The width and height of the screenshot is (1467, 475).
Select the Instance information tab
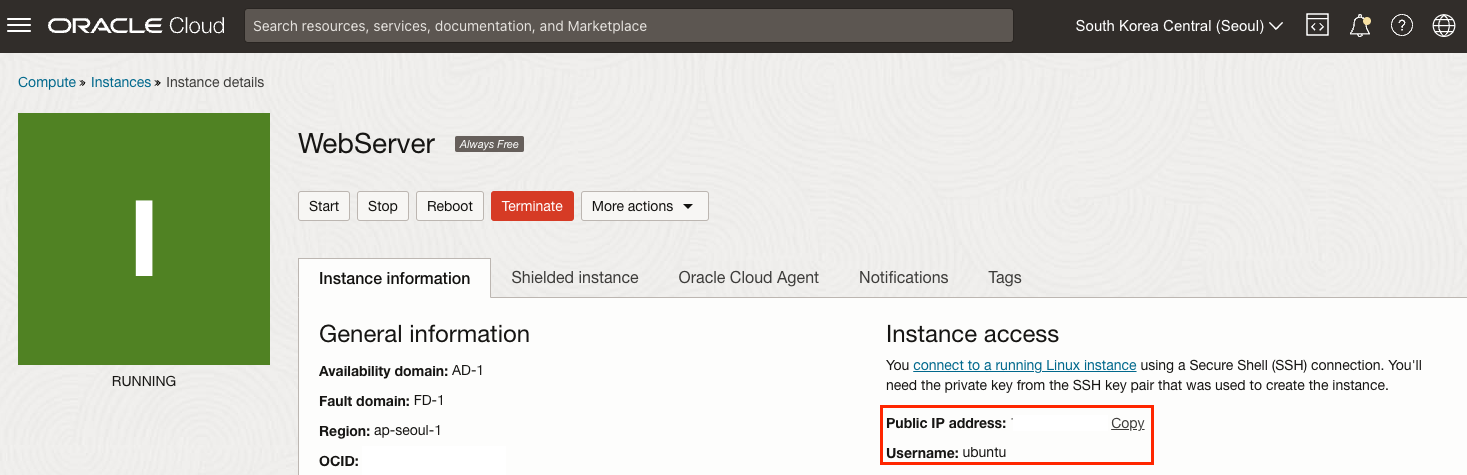click(x=394, y=278)
